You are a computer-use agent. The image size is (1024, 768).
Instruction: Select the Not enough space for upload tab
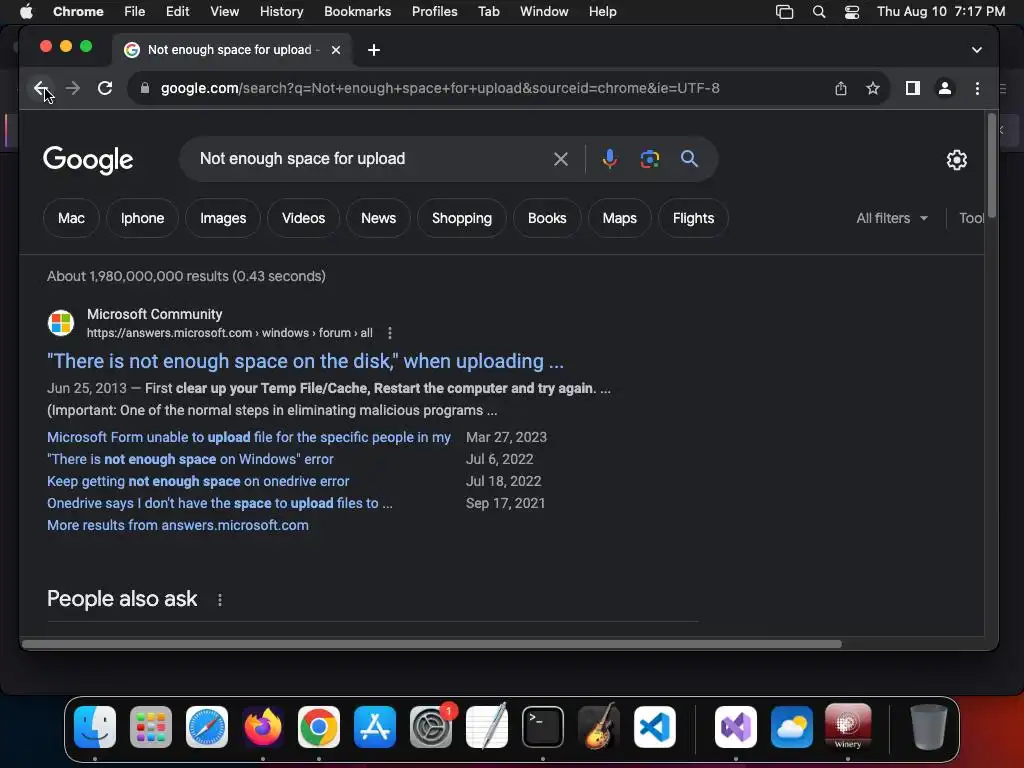[230, 50]
